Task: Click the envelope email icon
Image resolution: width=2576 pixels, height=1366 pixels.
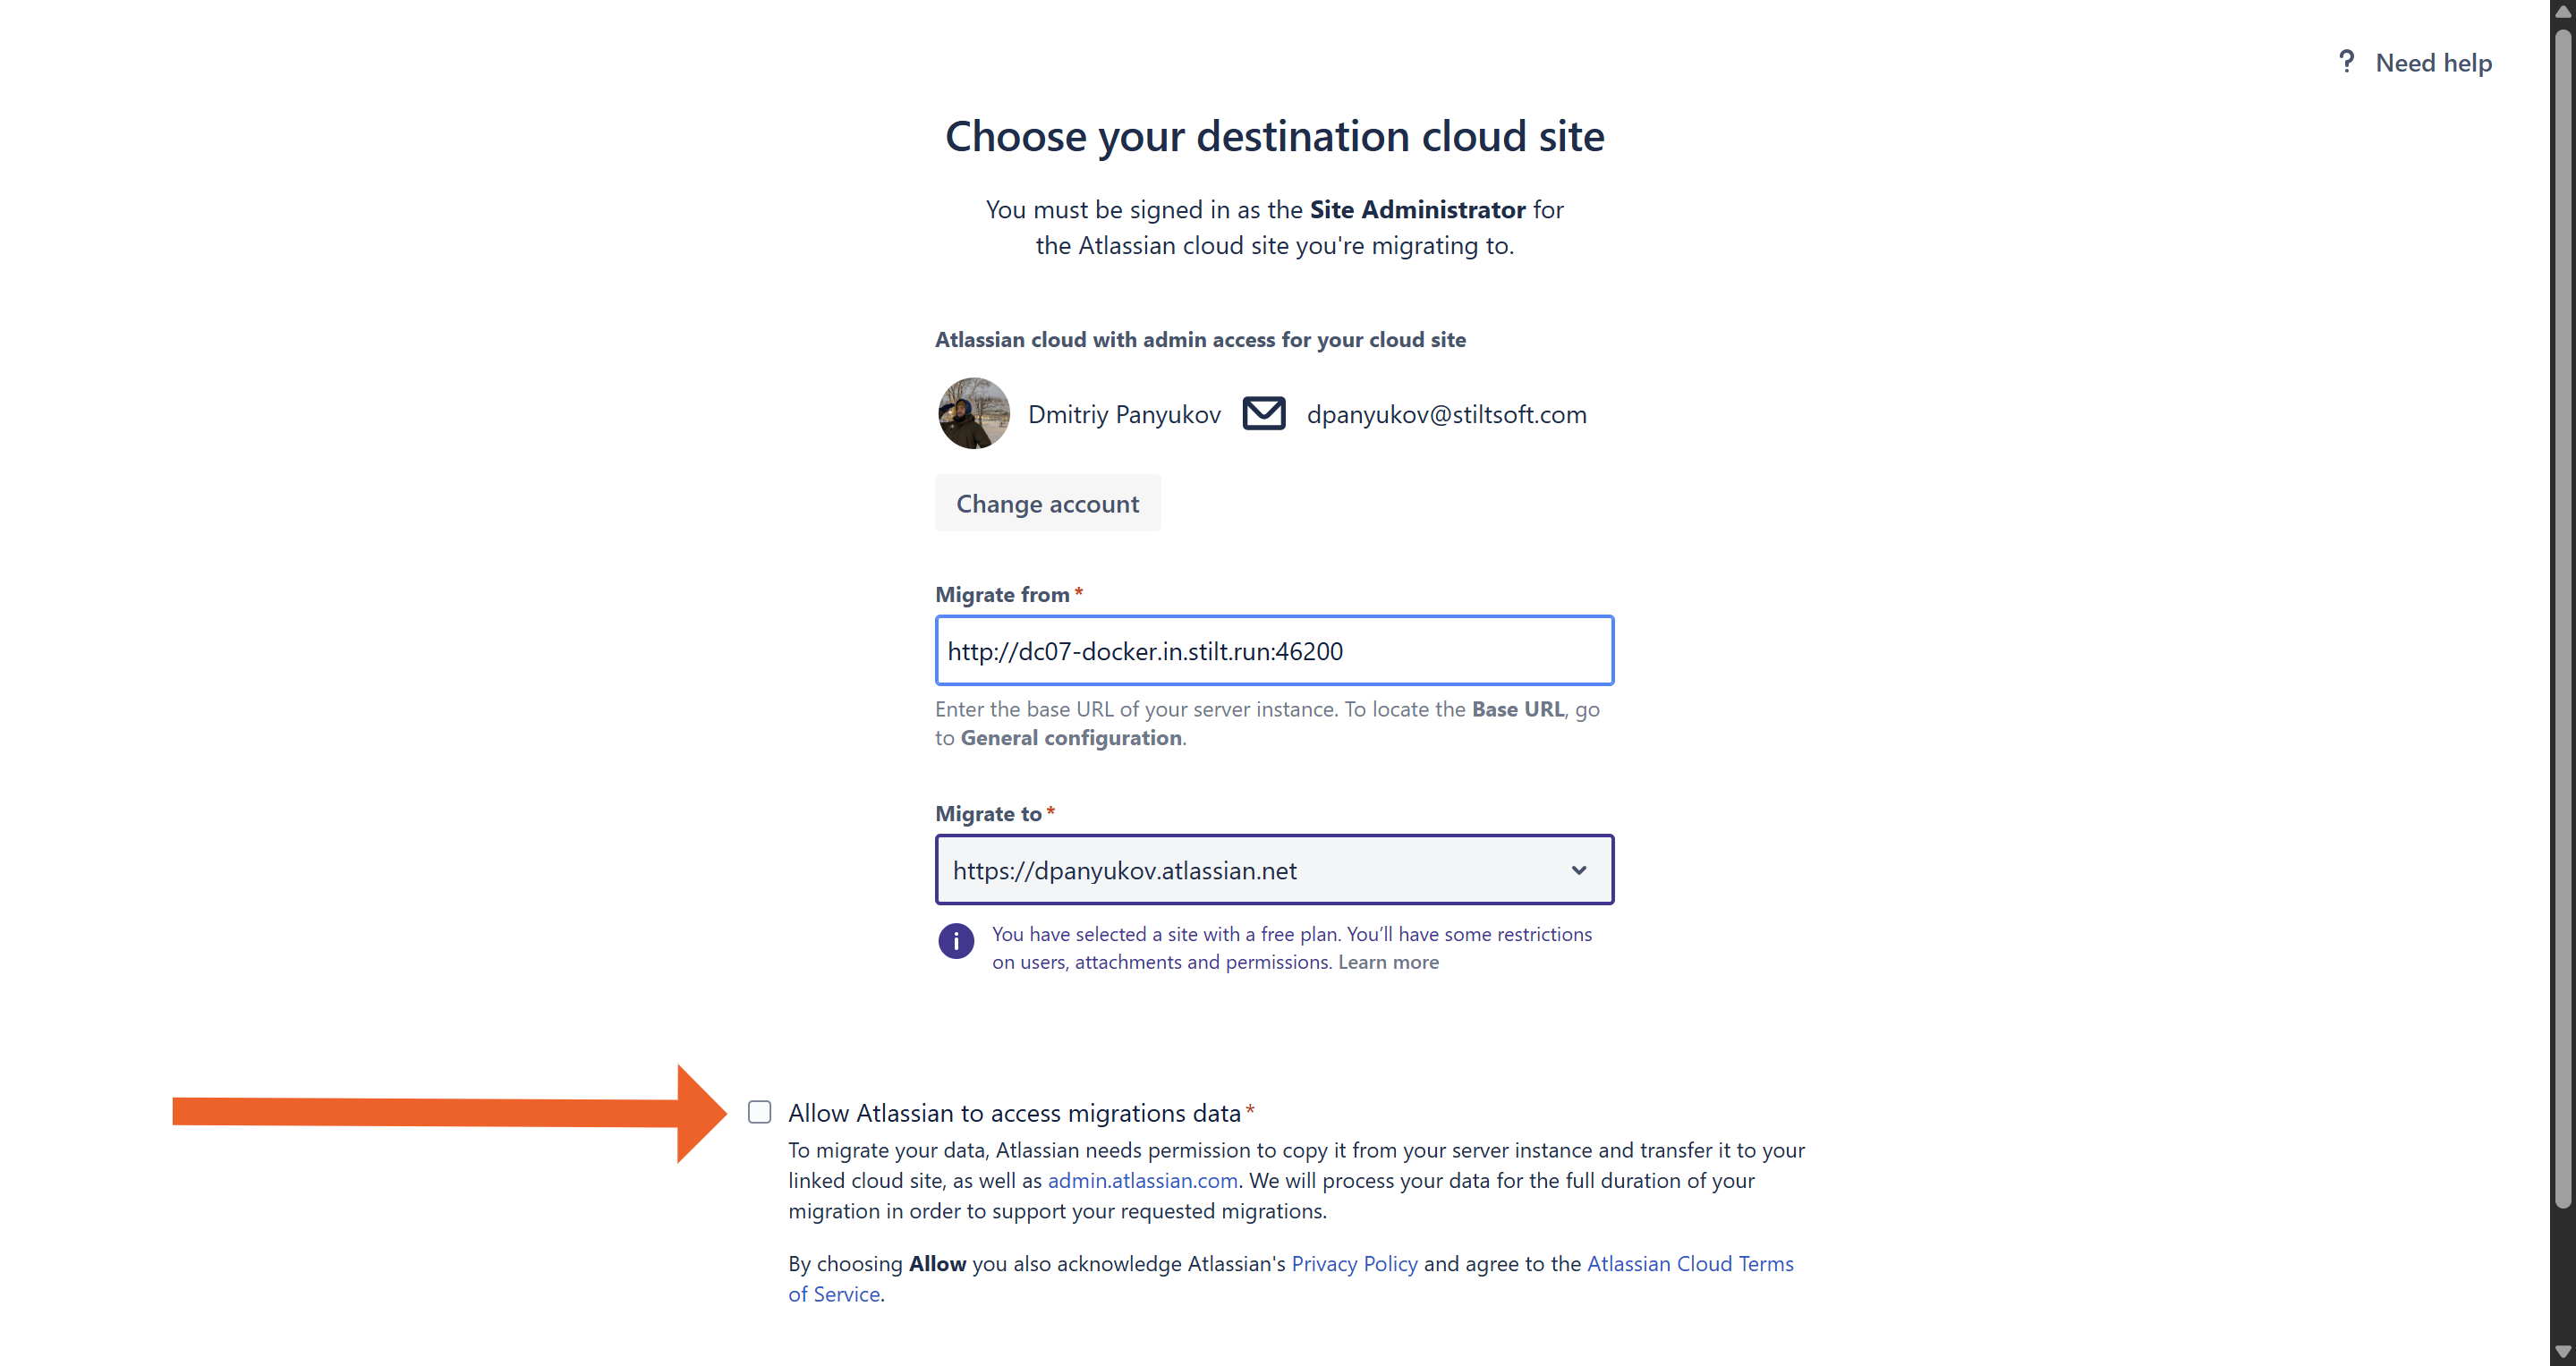Action: point(1263,413)
